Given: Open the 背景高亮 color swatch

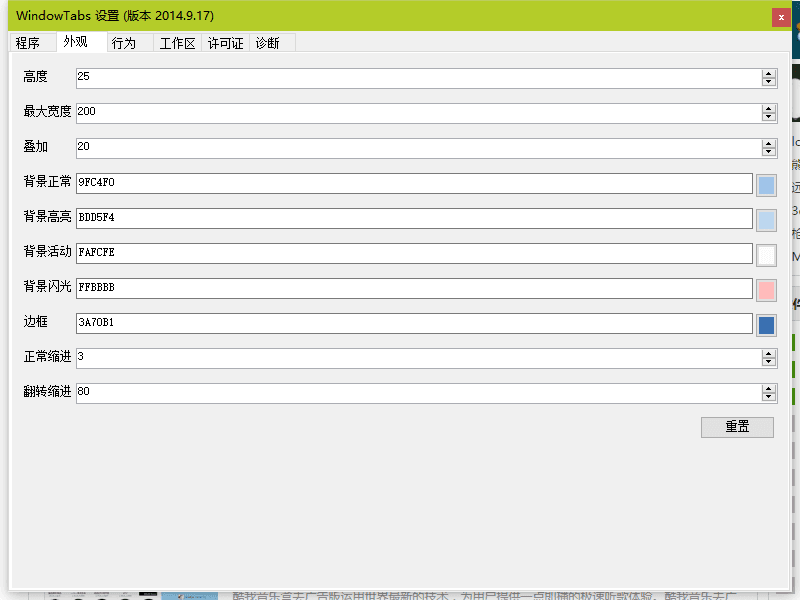Looking at the screenshot, I should (766, 218).
